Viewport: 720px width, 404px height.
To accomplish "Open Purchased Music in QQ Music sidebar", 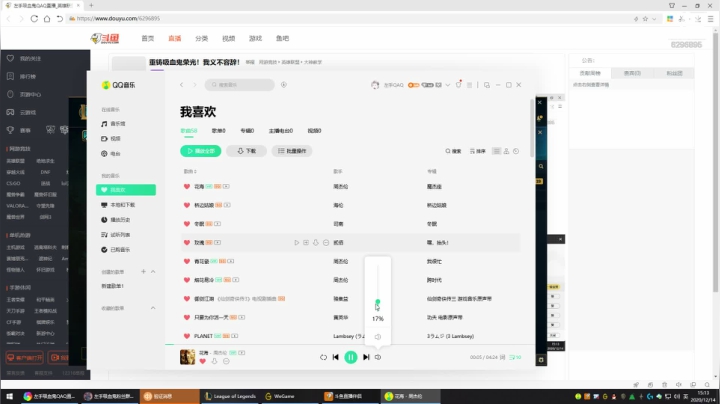I will coord(116,250).
